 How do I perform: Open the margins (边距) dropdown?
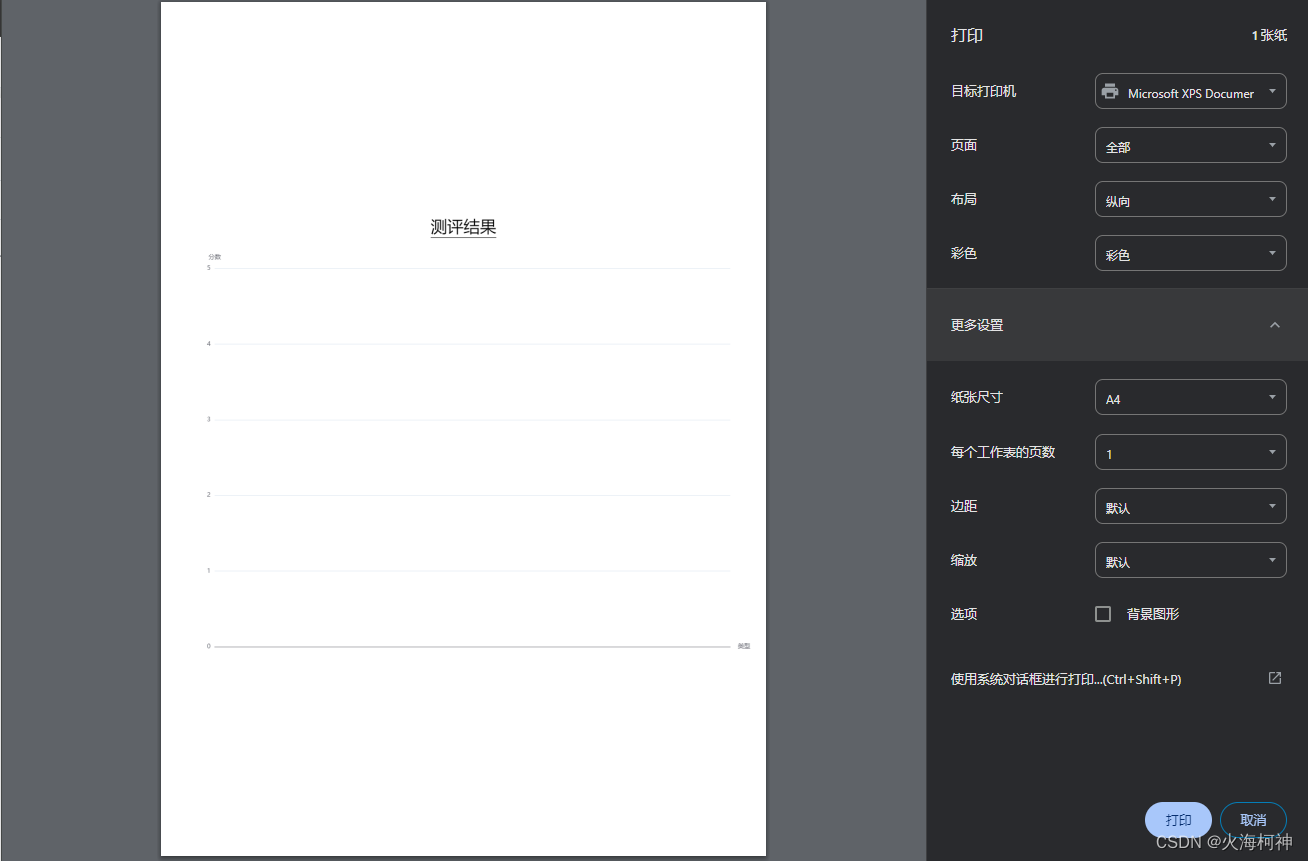pyautogui.click(x=1190, y=506)
